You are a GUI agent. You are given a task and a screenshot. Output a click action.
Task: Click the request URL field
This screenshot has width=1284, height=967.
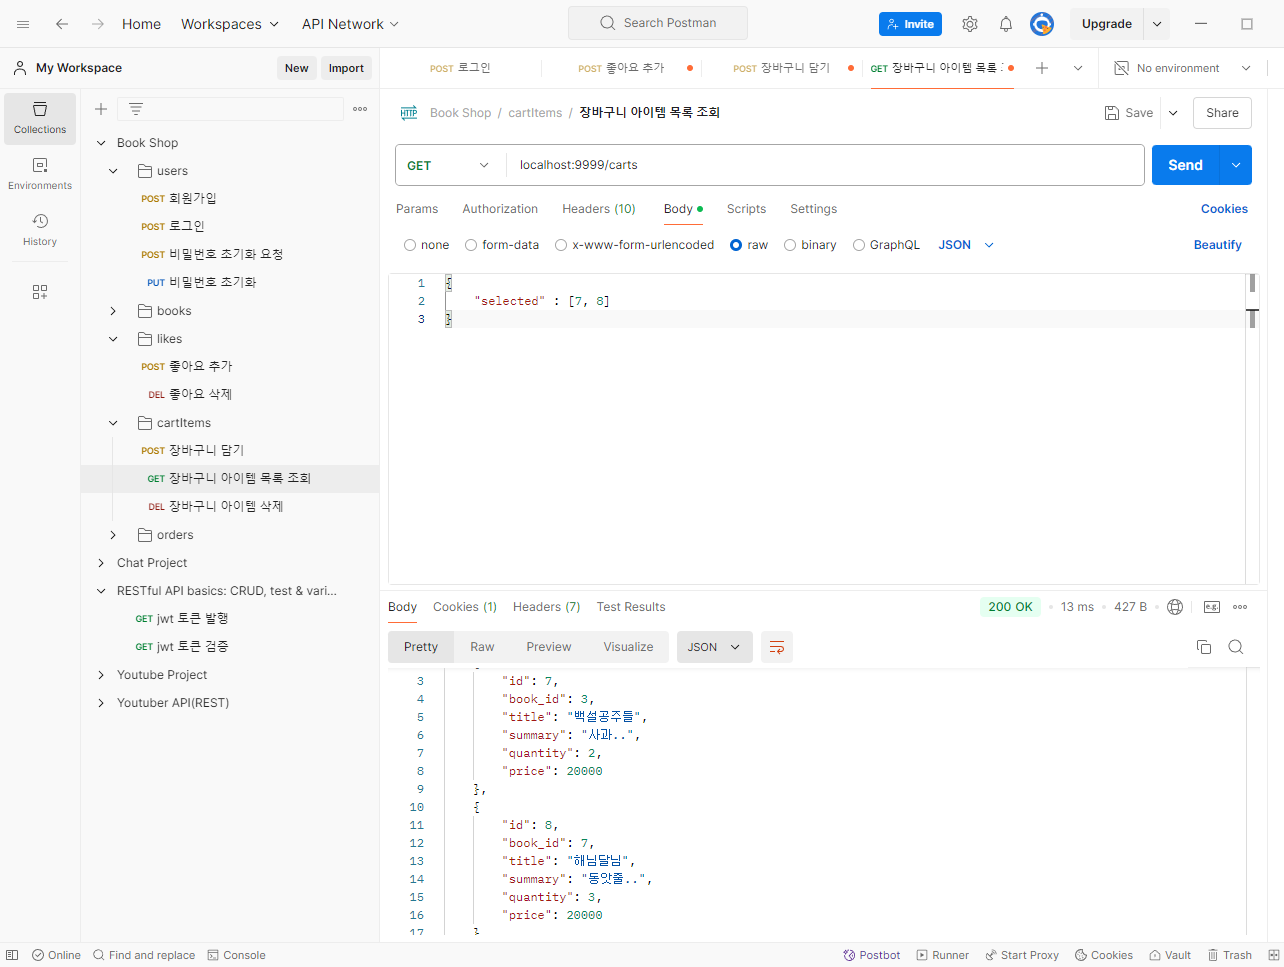tap(825, 165)
